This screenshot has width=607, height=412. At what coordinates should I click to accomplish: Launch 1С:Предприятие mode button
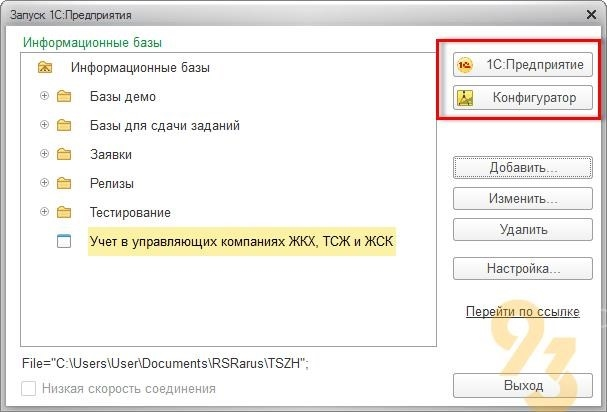tap(523, 65)
